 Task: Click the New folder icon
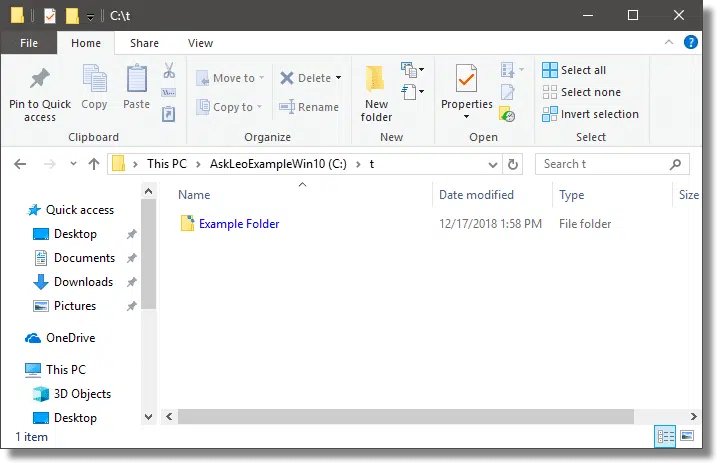[375, 79]
